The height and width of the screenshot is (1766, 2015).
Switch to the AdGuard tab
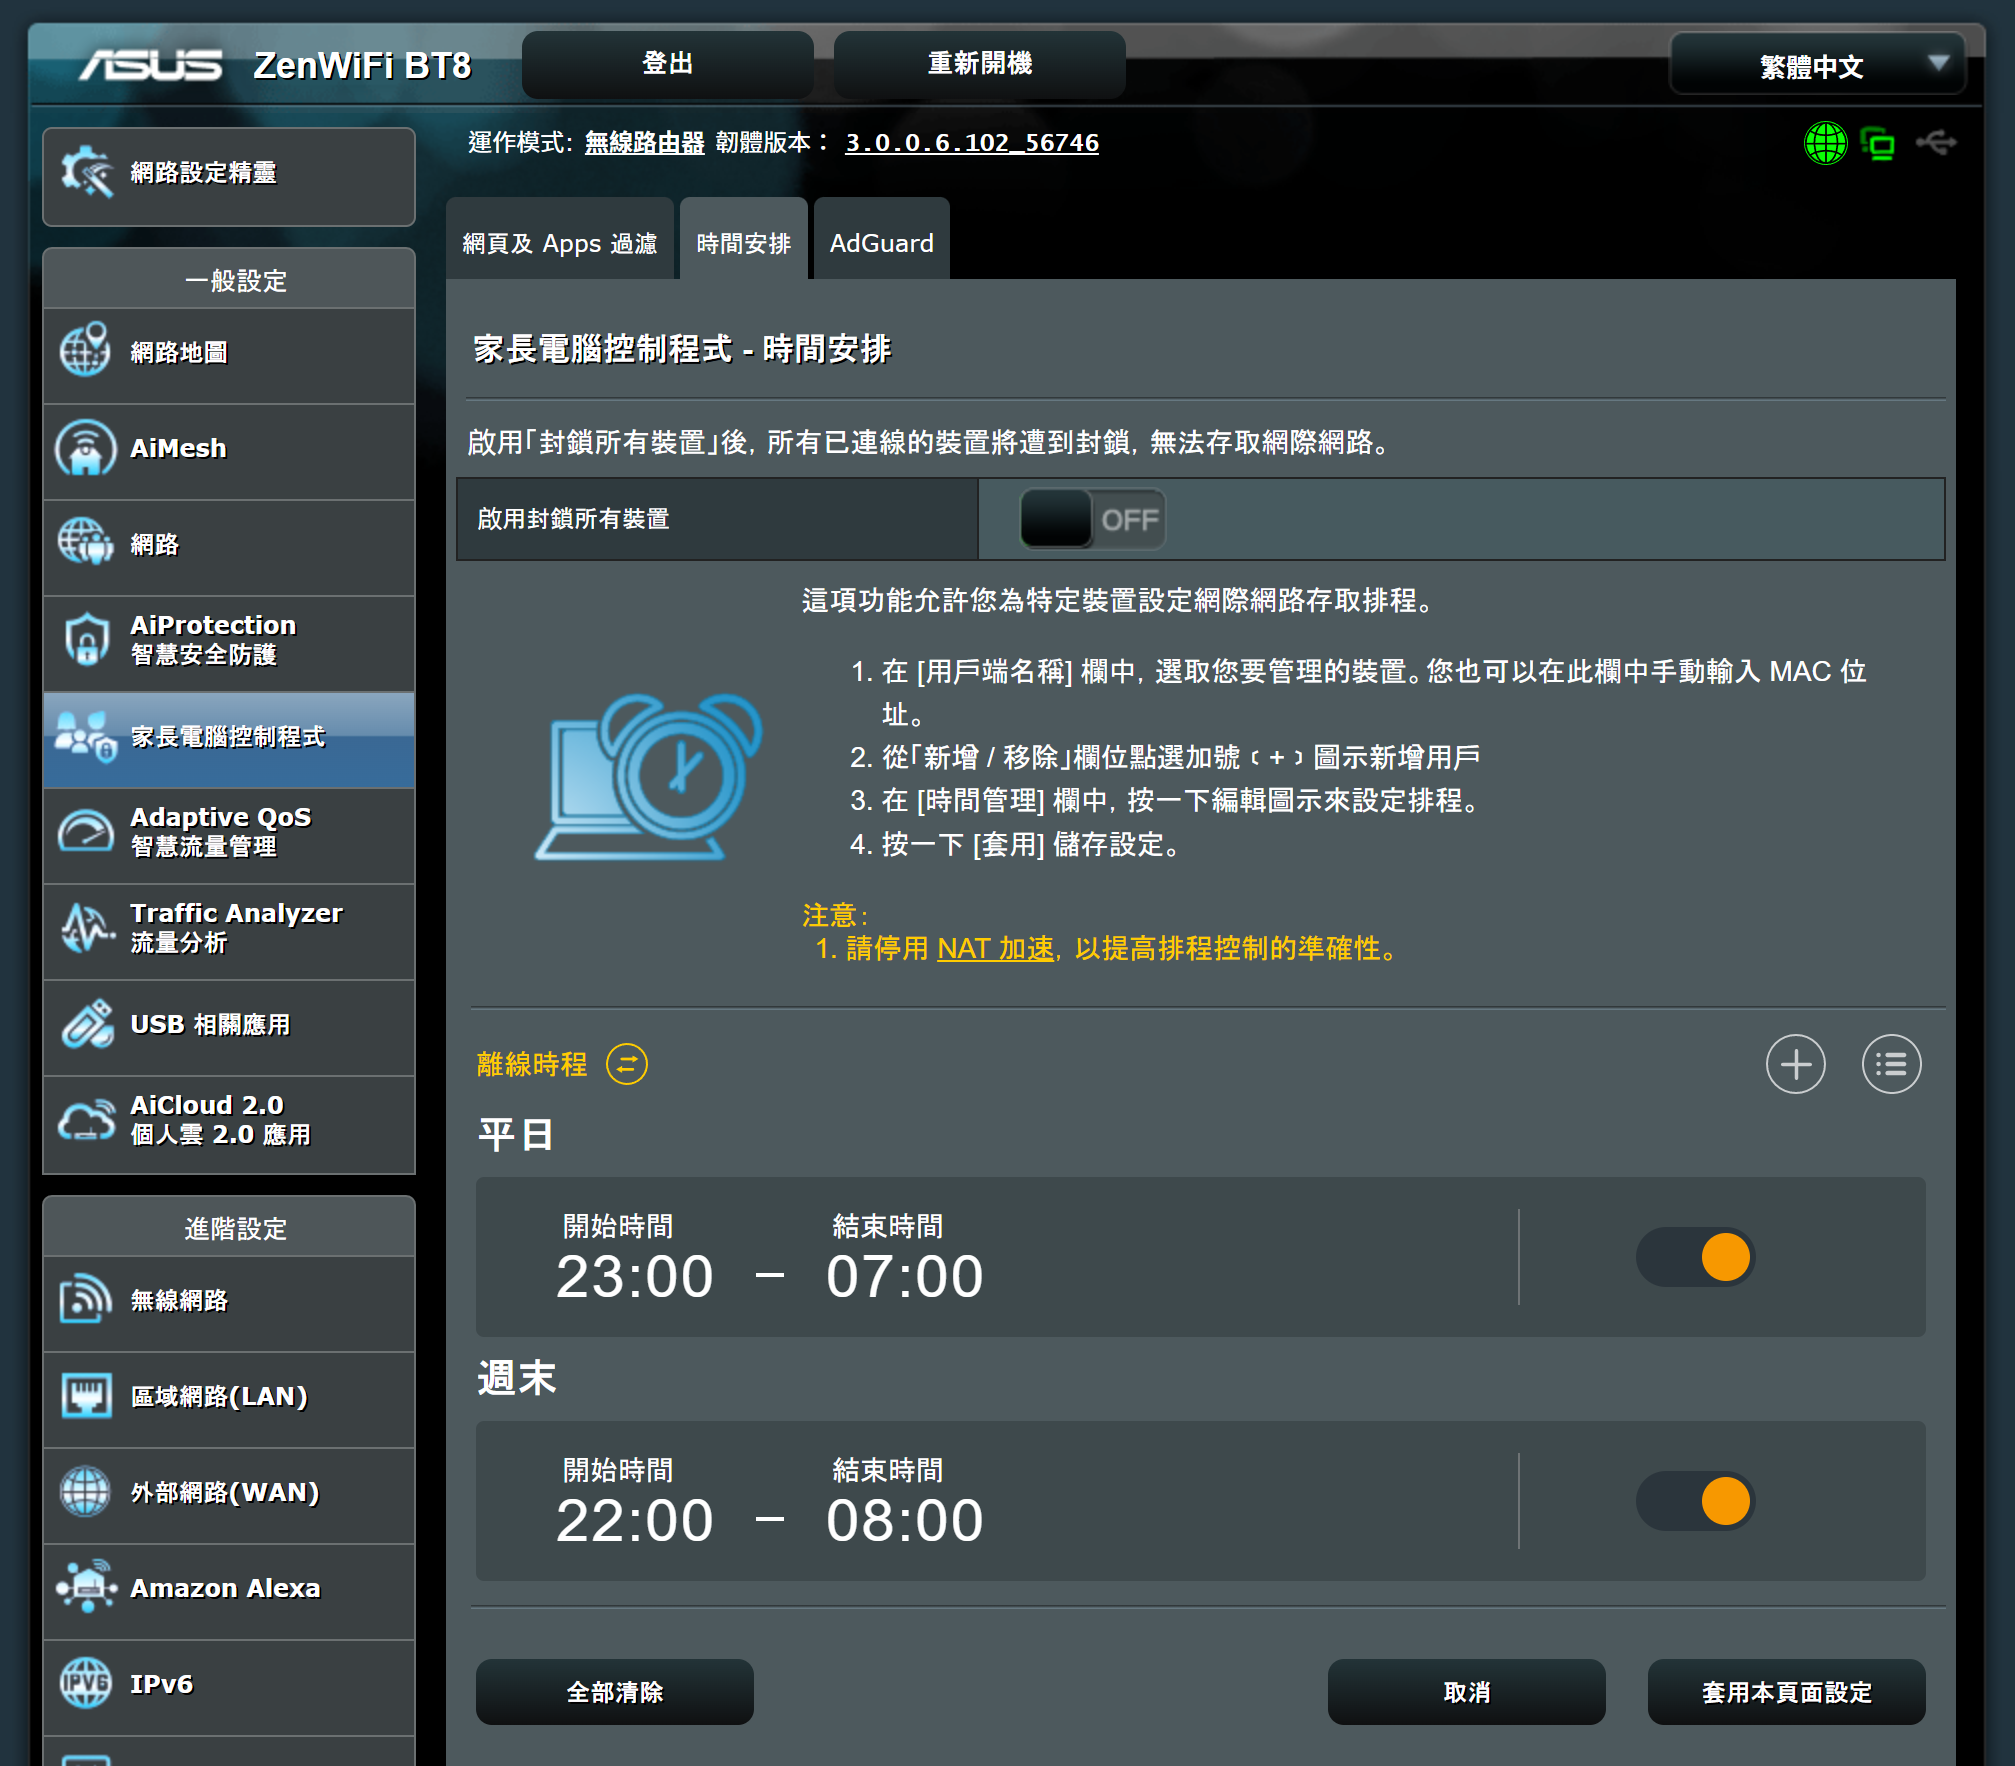pyautogui.click(x=881, y=243)
